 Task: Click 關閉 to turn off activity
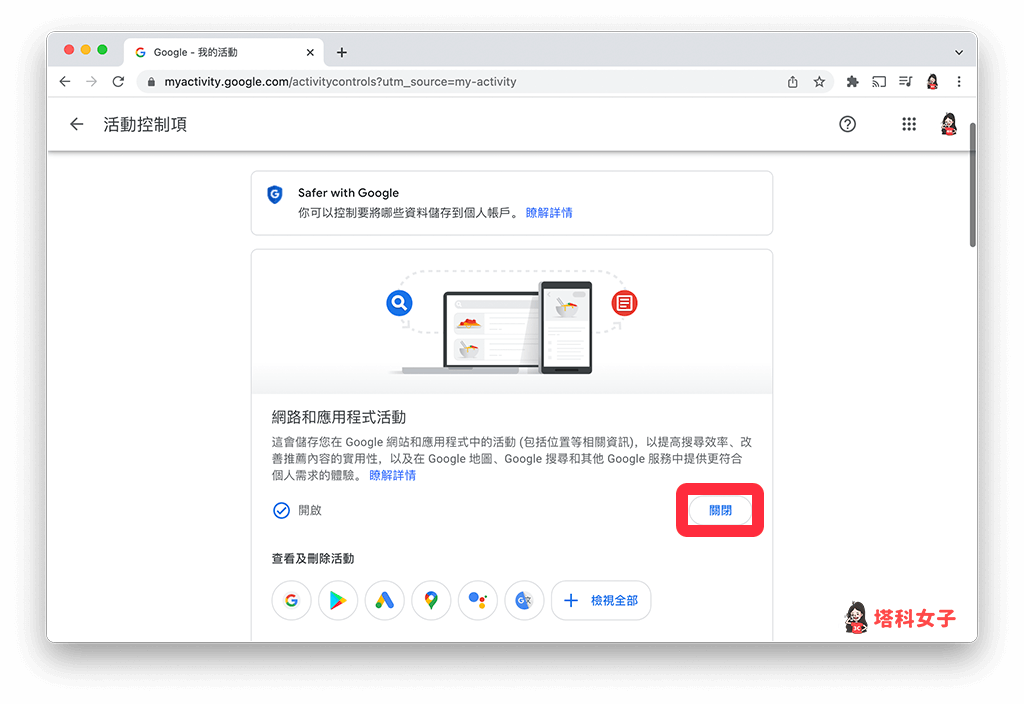[x=720, y=510]
